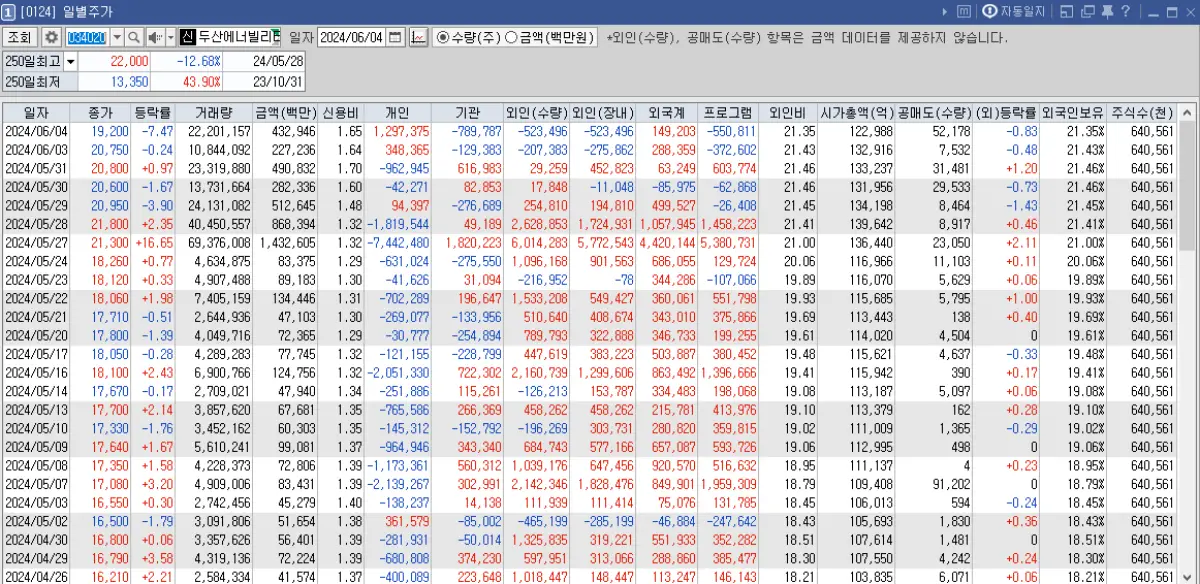Viewport: 1200px width, 584px height.
Task: Expand the title bar arrow control
Action: pyautogui.click(x=945, y=11)
